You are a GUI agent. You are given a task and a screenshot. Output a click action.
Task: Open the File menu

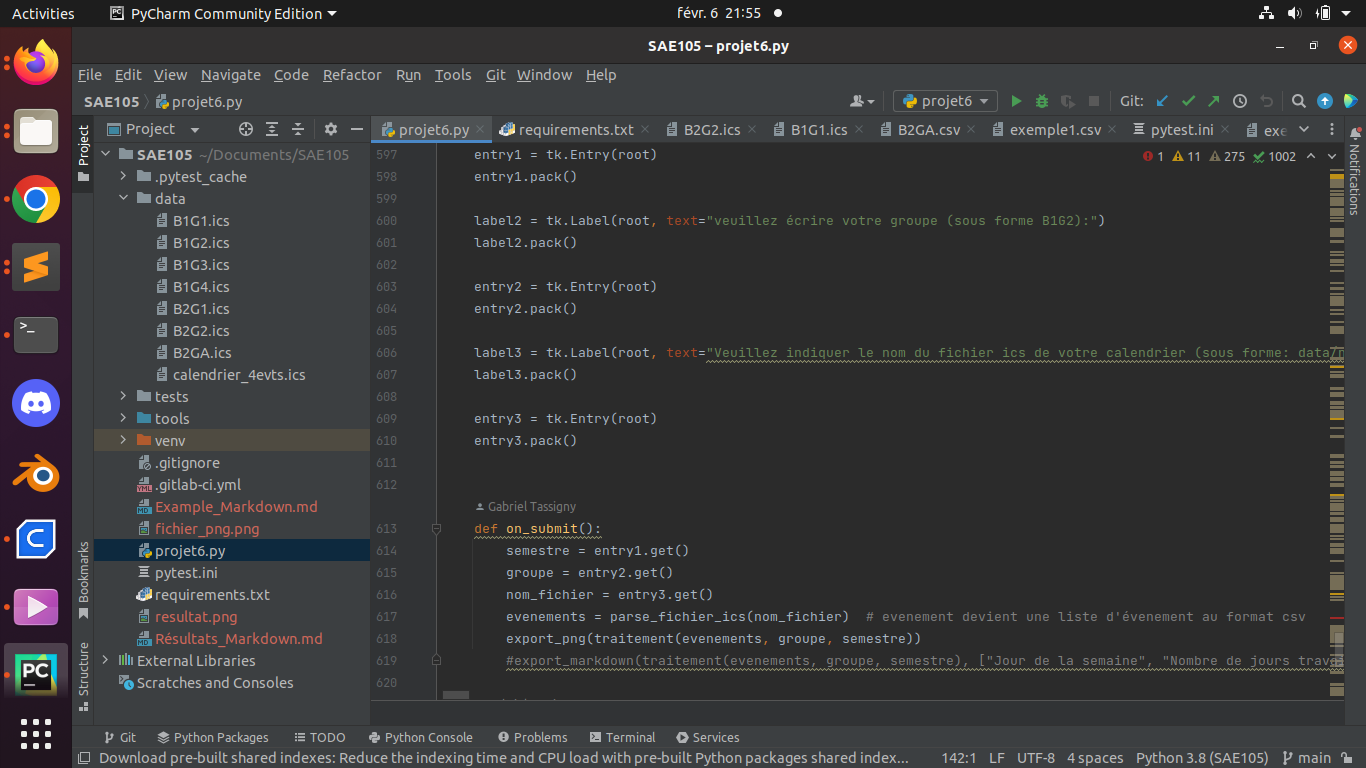[x=90, y=75]
